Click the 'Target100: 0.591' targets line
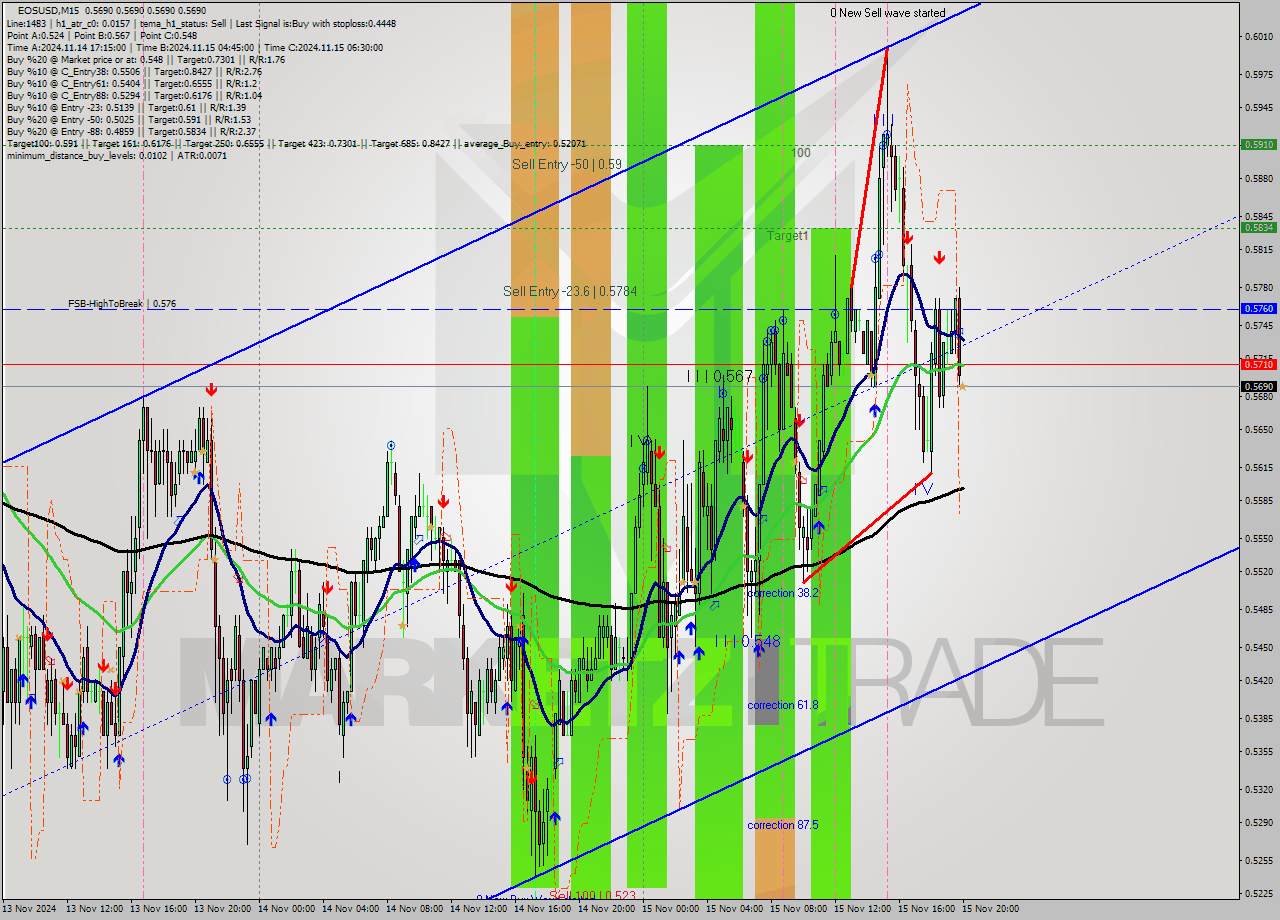Viewport: 1280px width, 920px height. [296, 144]
